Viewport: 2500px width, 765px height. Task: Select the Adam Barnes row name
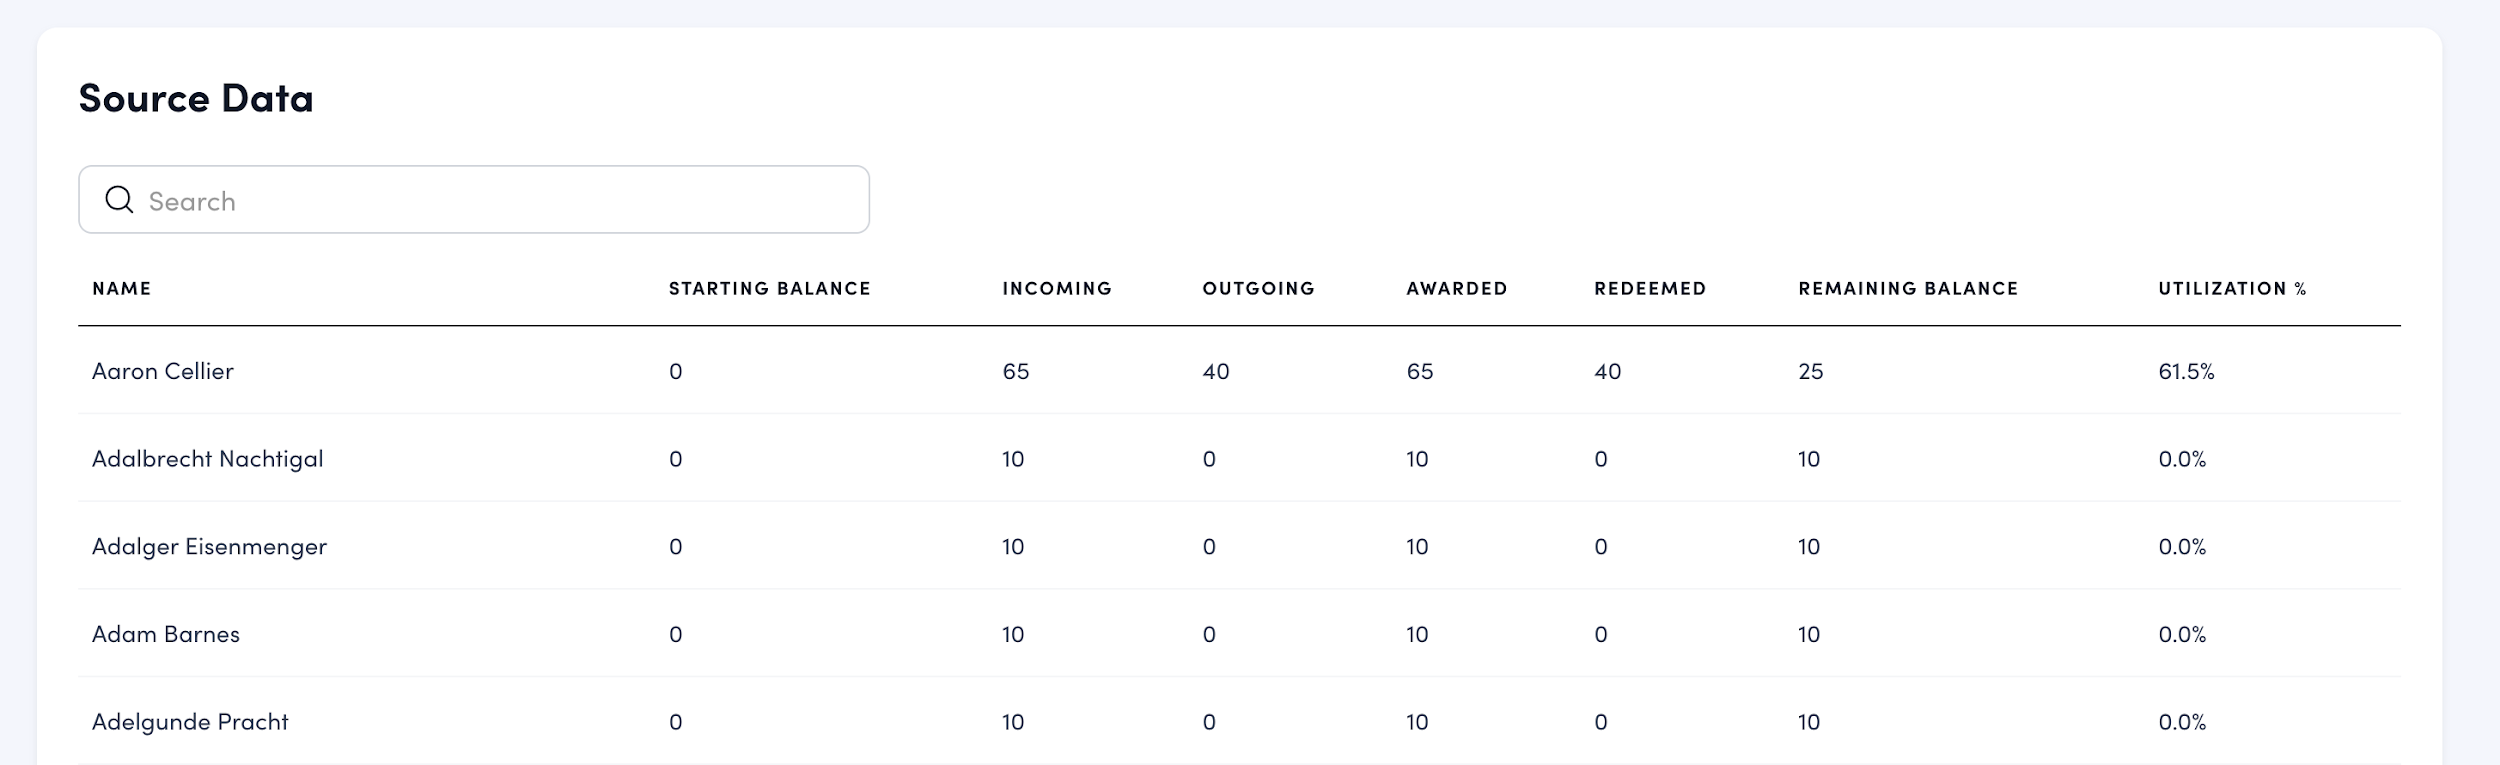click(166, 634)
